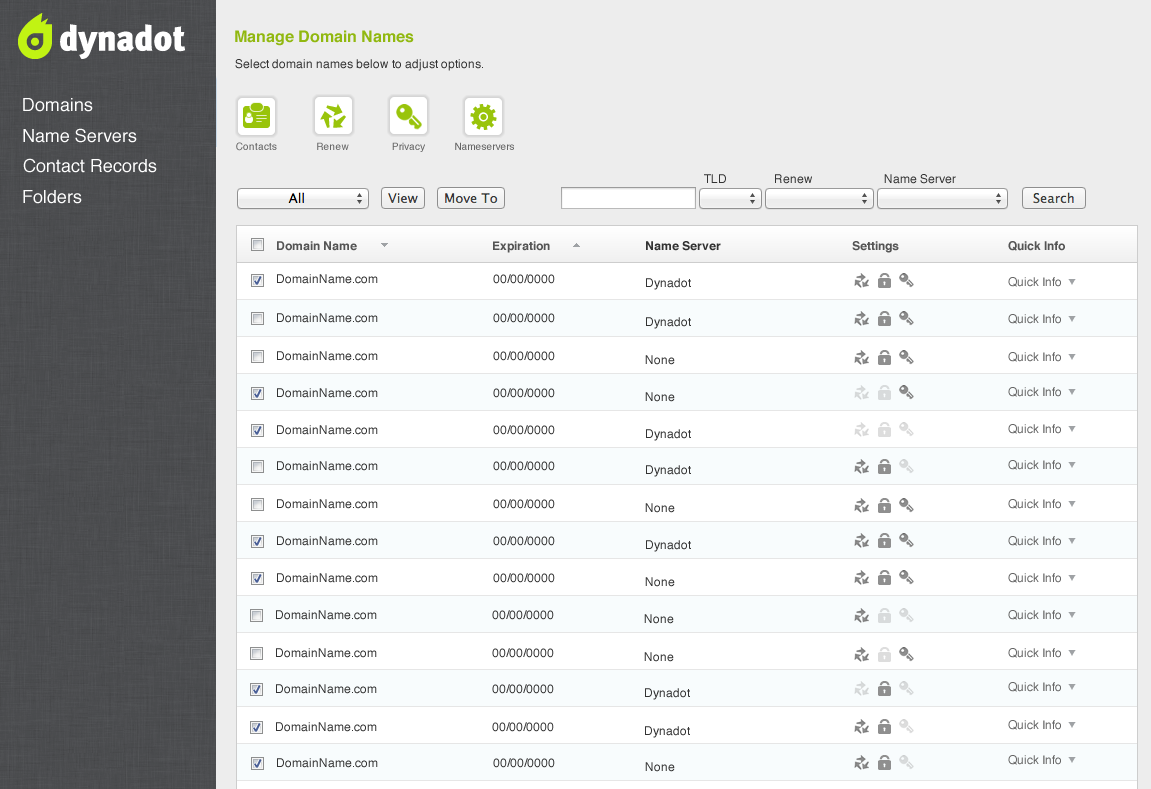This screenshot has height=789, width=1151.
Task: Click the green Renew arrows icon
Action: click(x=333, y=117)
